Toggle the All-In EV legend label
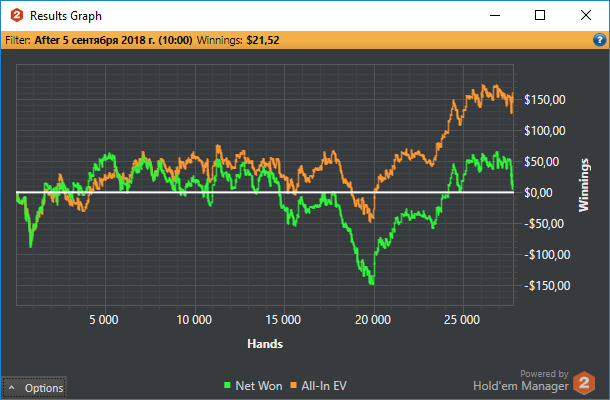This screenshot has height=400, width=610. [x=324, y=386]
